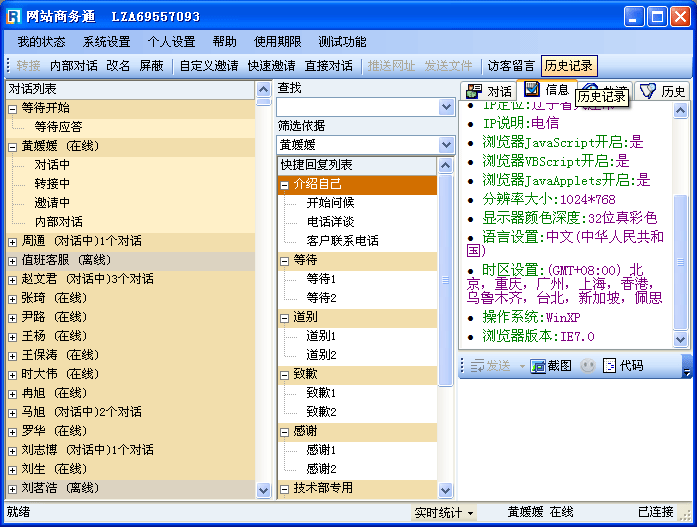Open the 系统设置 menu
Image resolution: width=697 pixels, height=527 pixels.
tap(106, 42)
